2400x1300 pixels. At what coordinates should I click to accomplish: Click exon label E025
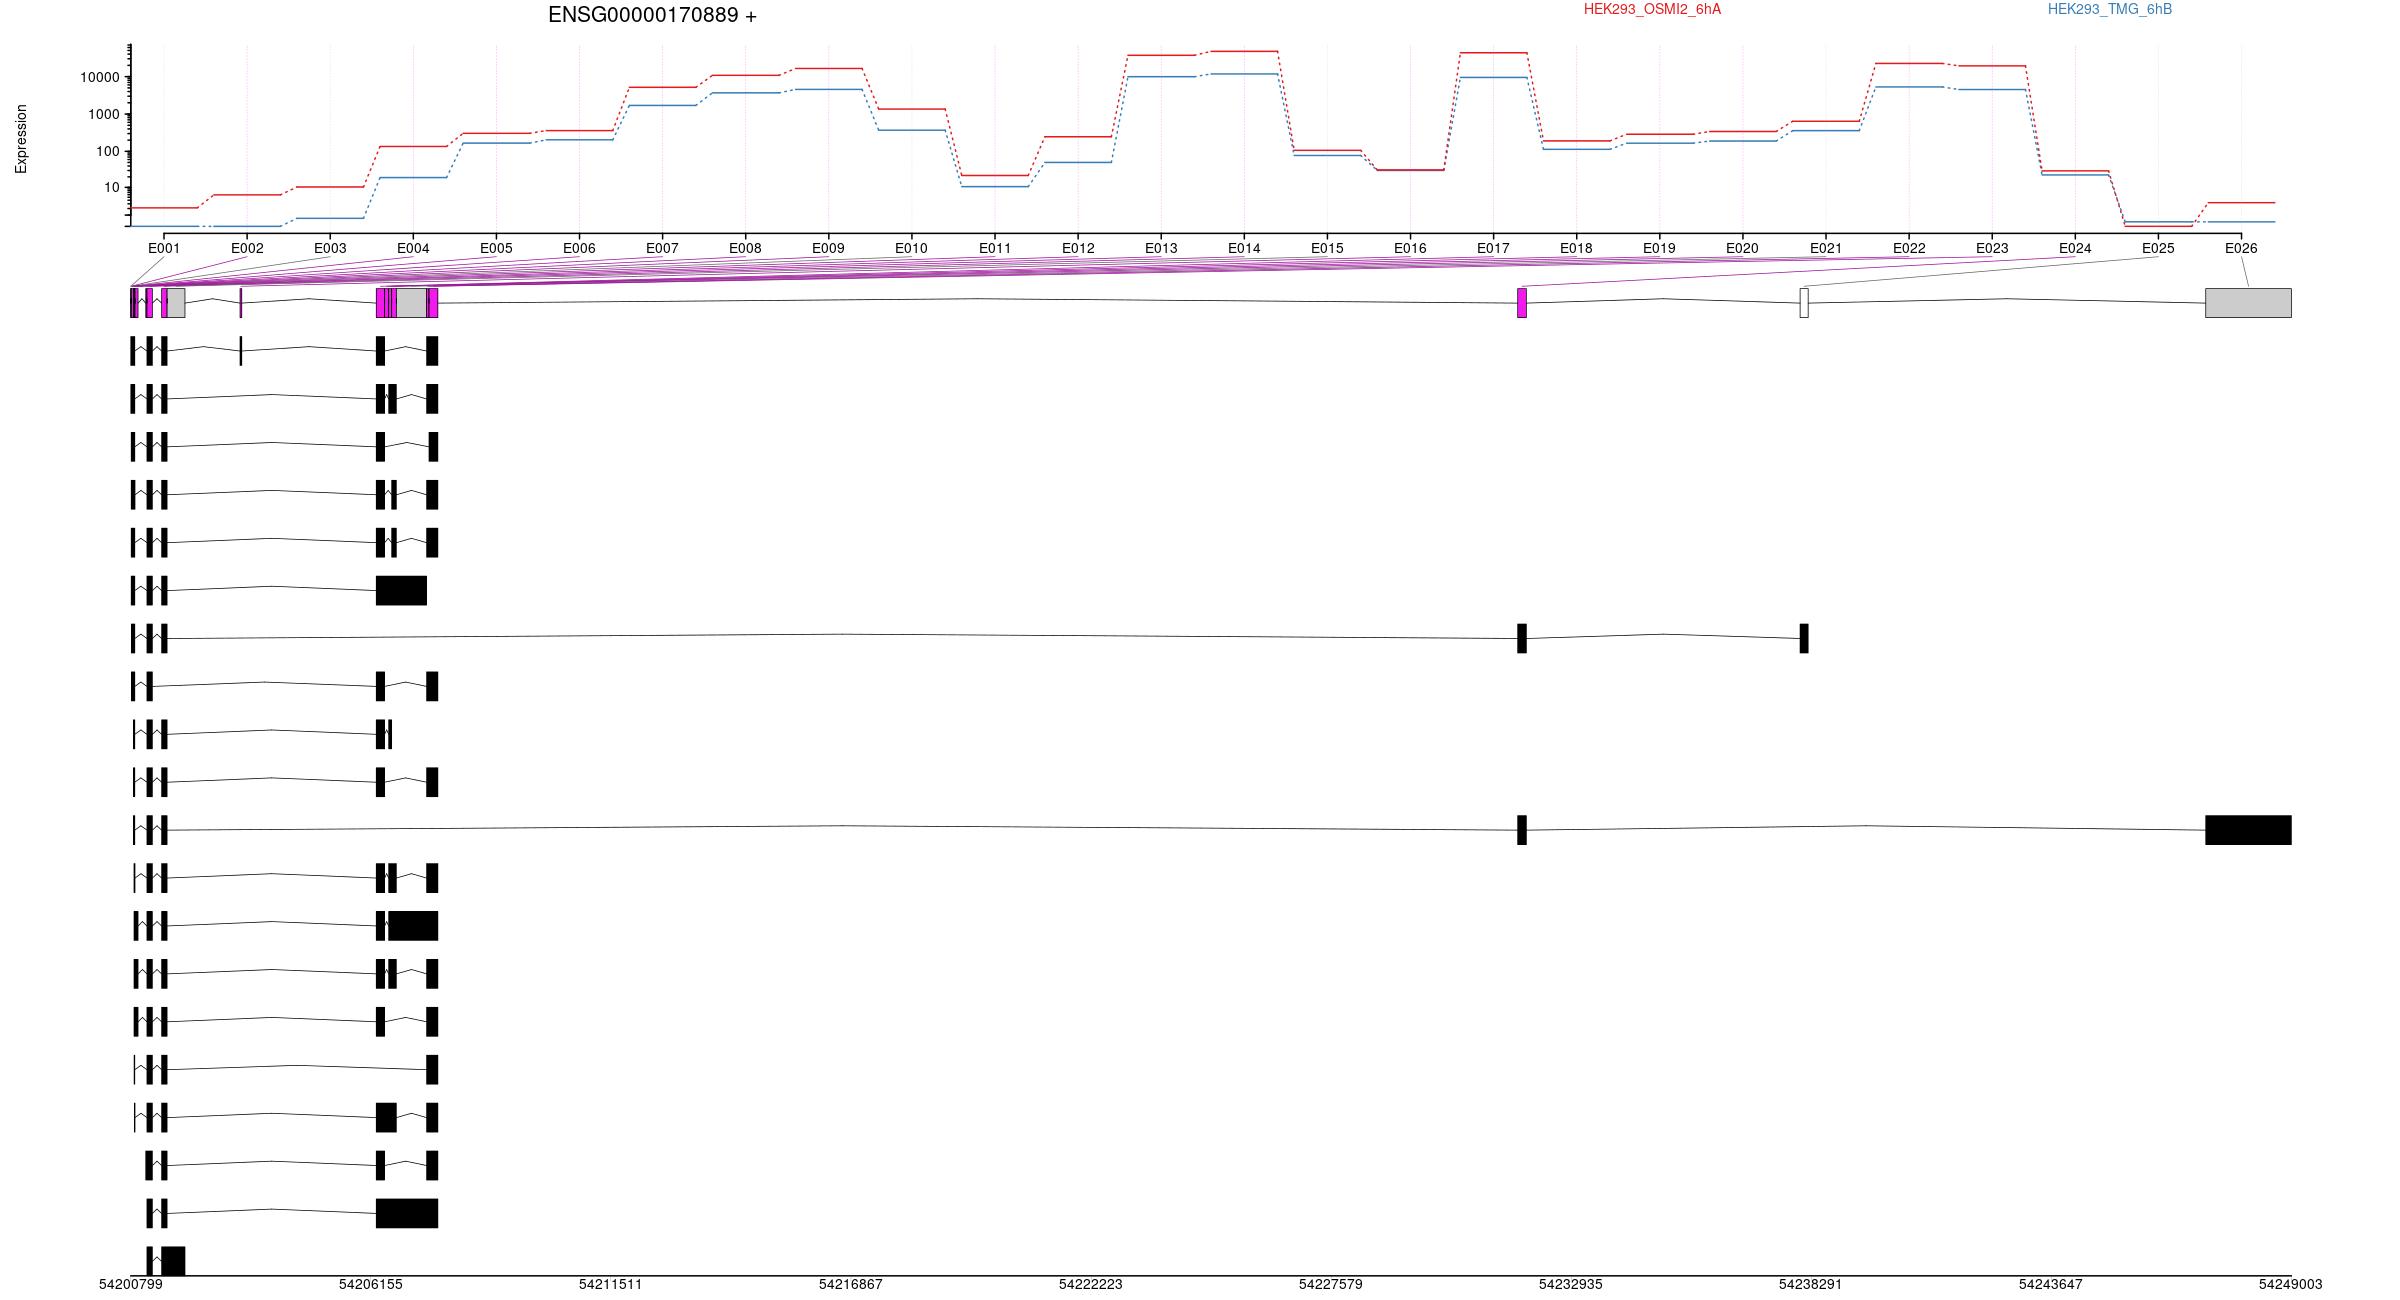2158,248
